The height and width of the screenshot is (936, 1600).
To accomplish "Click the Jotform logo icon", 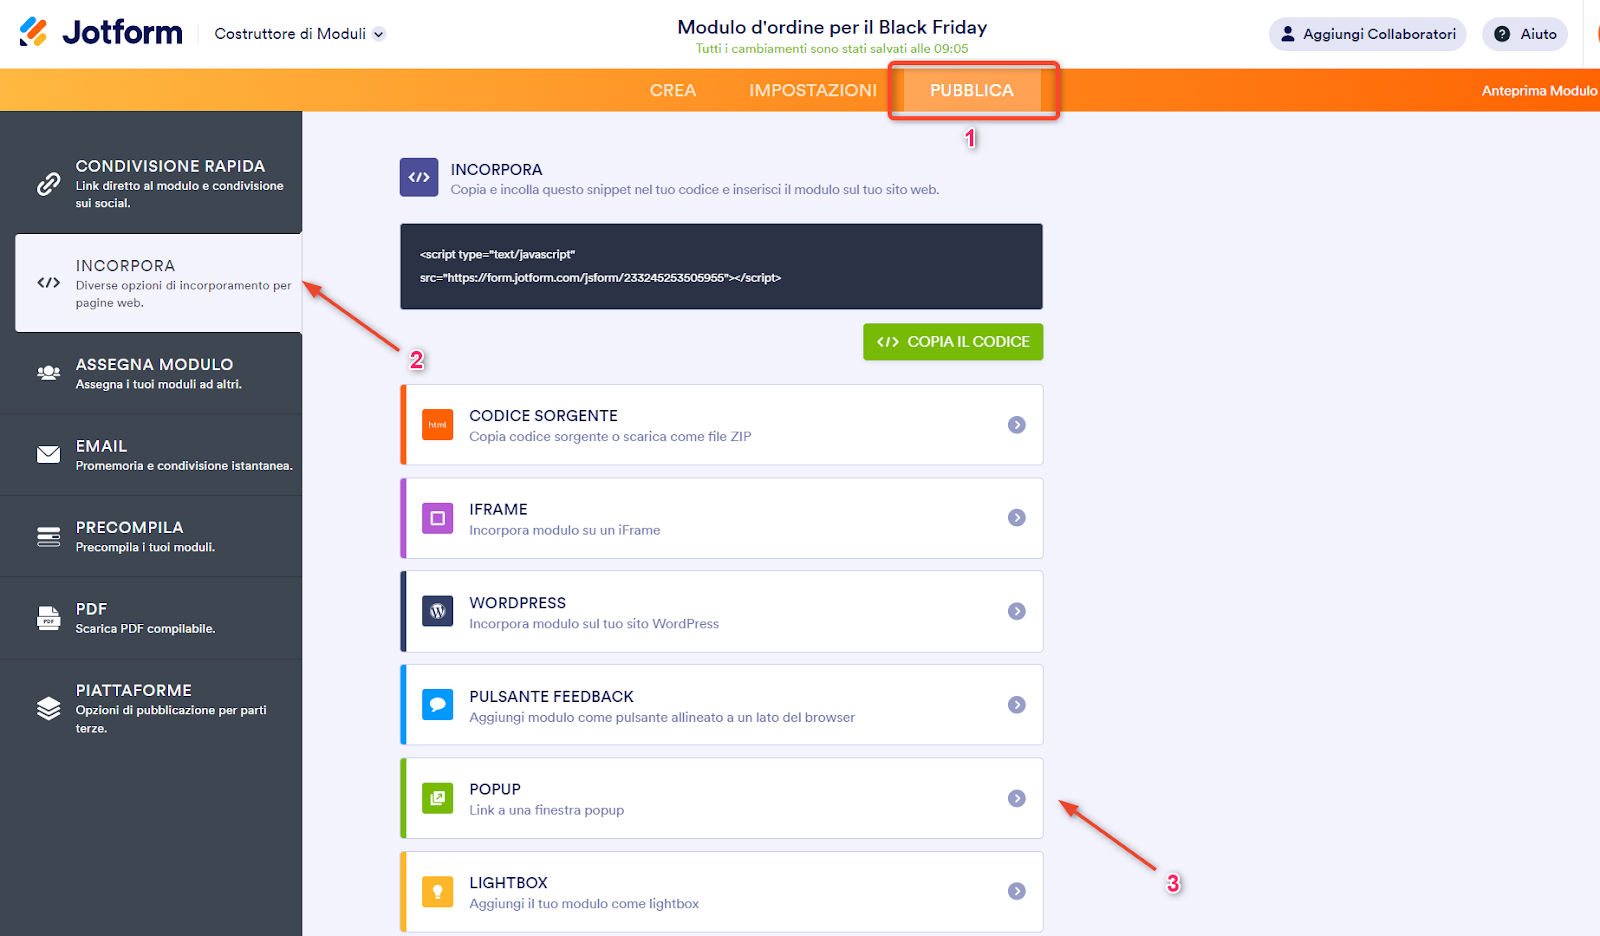I will [33, 32].
